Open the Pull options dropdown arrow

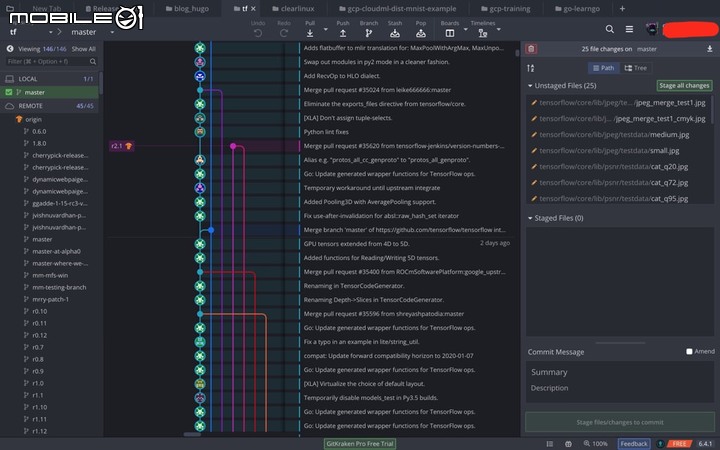pyautogui.click(x=326, y=29)
